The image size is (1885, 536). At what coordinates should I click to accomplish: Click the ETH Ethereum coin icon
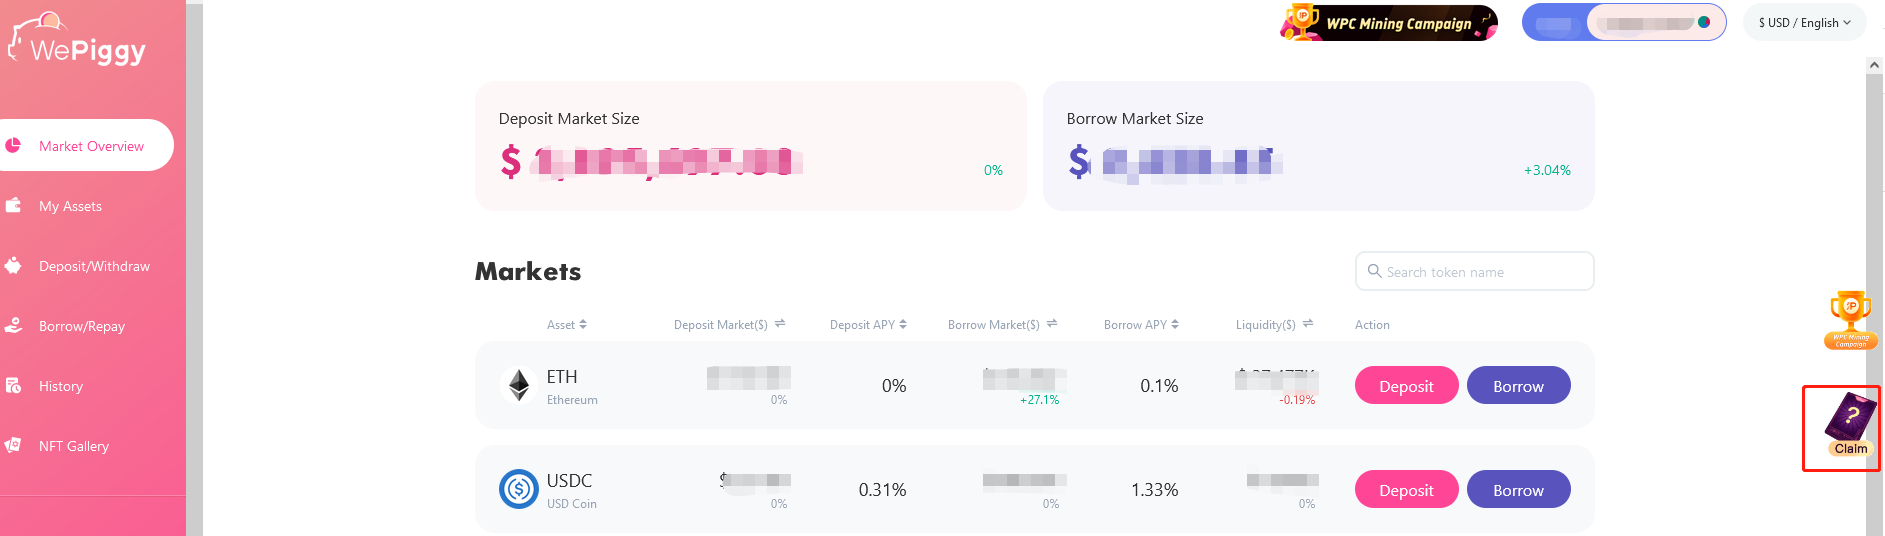(x=519, y=386)
